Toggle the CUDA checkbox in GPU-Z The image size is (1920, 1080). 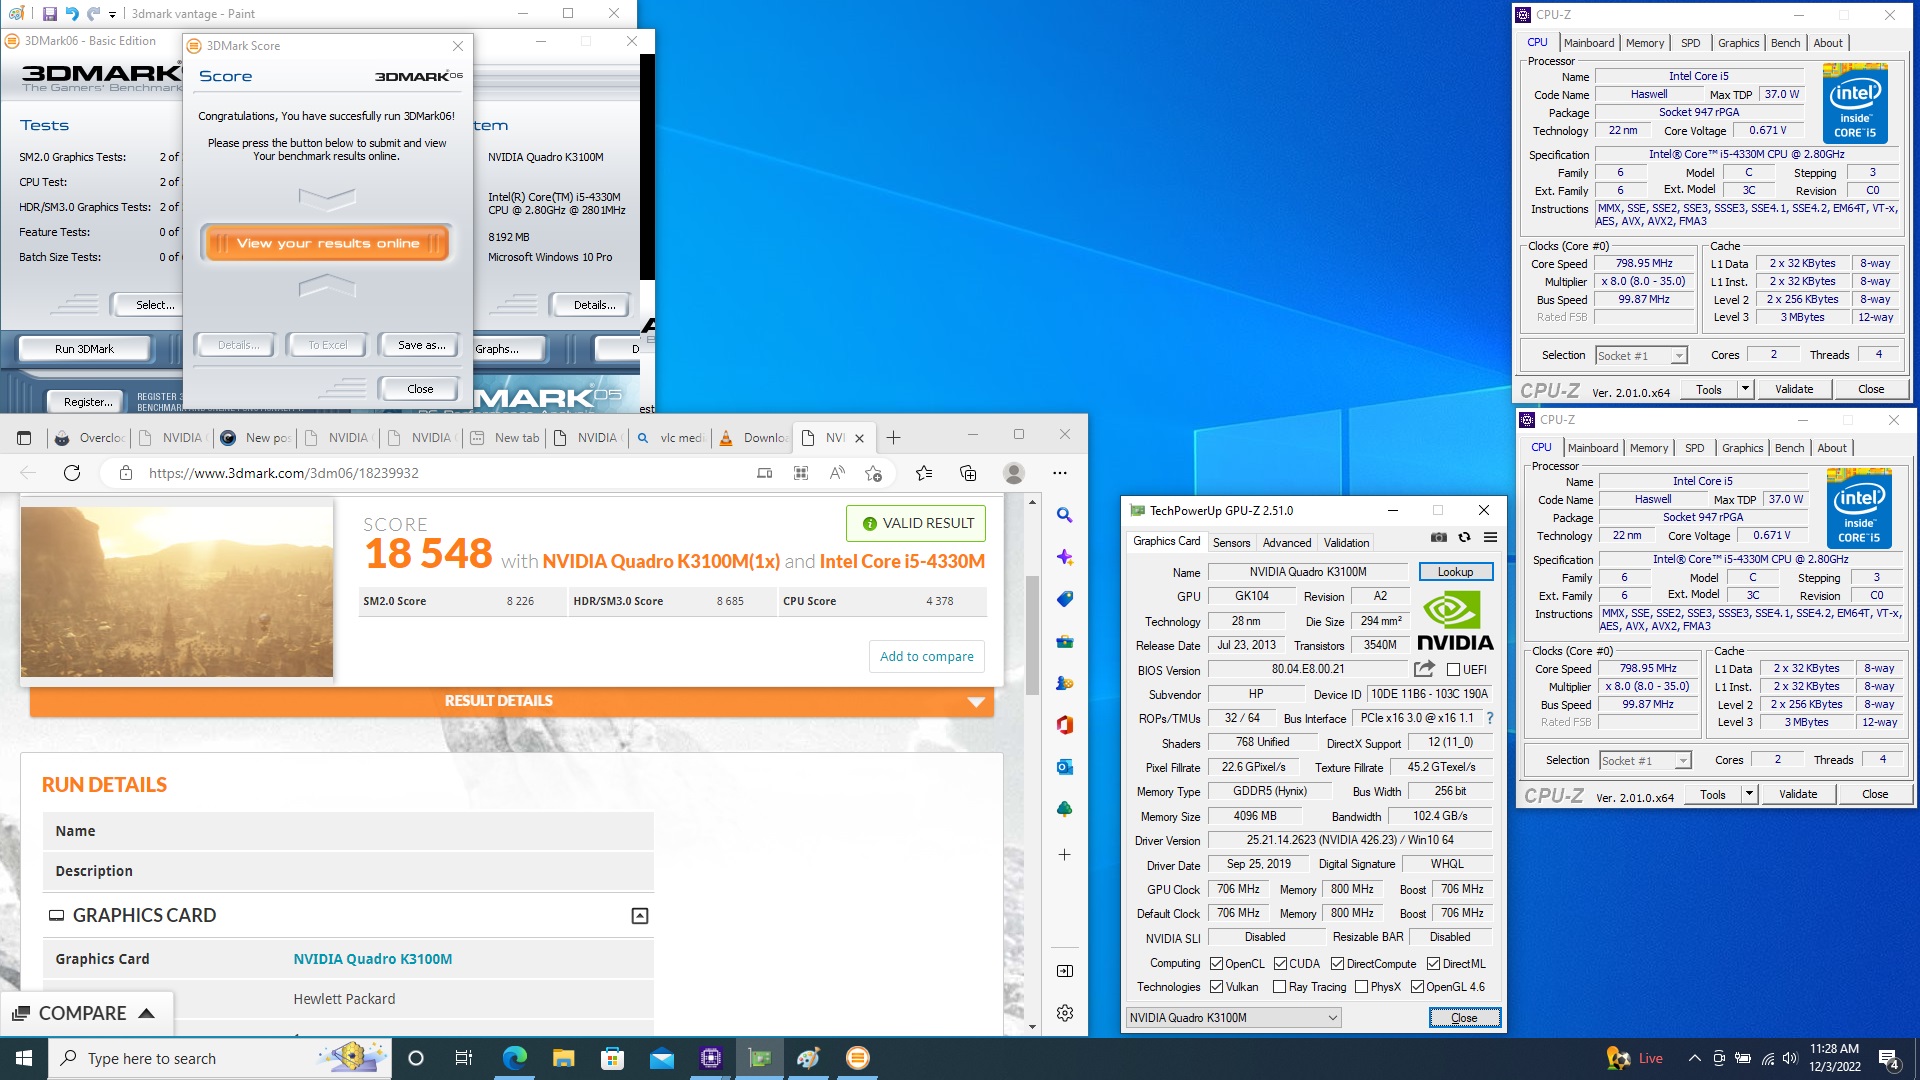click(1280, 964)
